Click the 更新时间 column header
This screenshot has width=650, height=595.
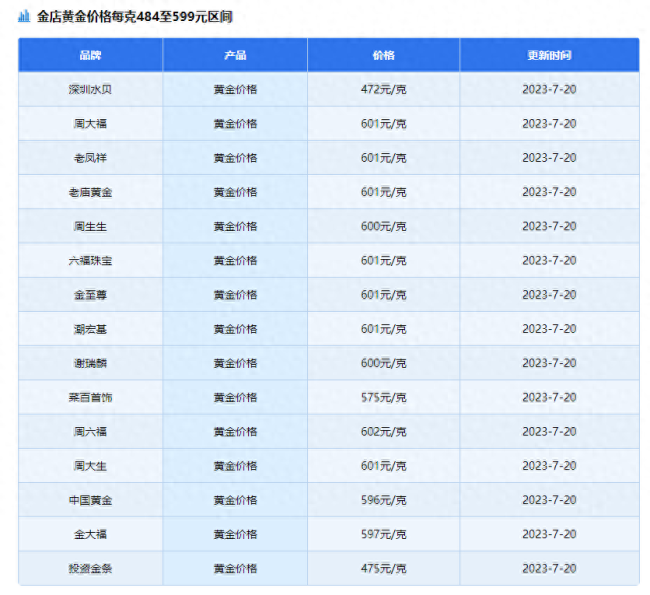point(549,55)
